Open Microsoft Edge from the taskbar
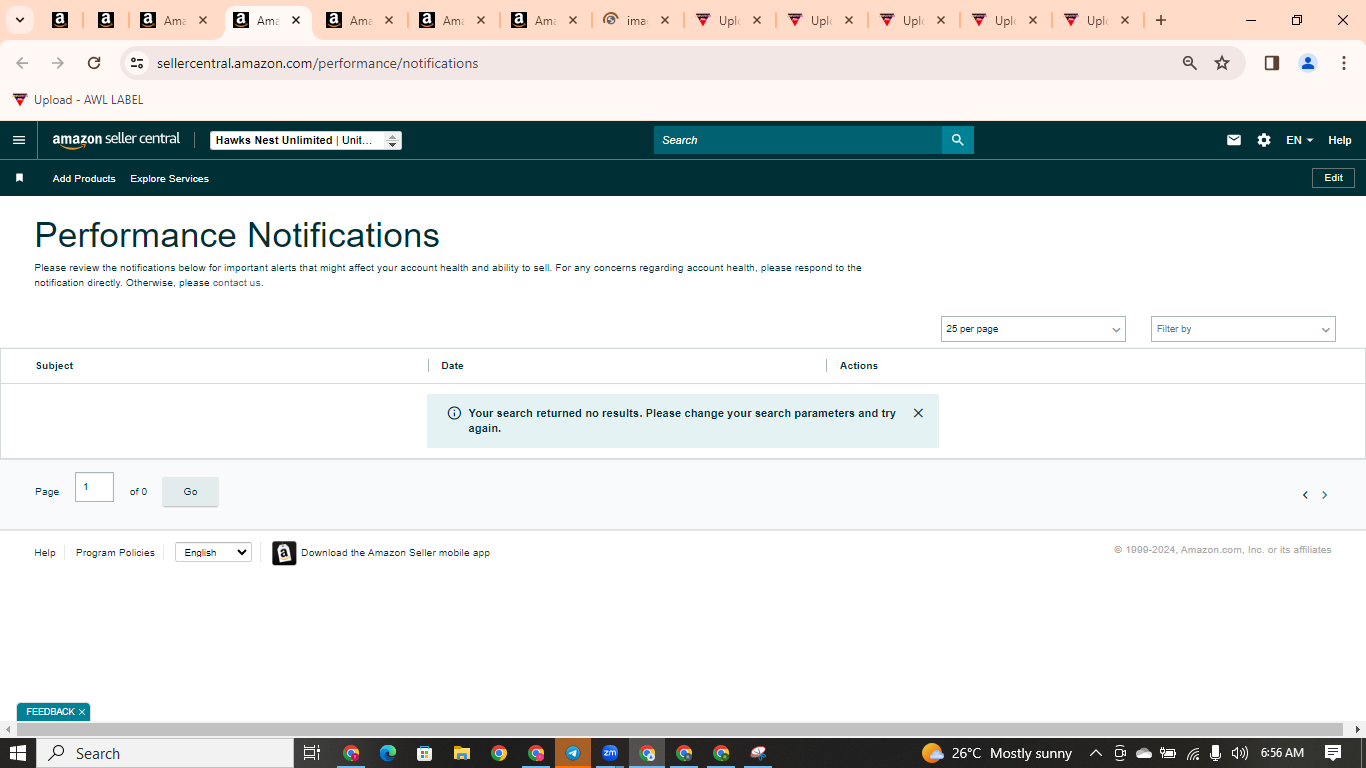This screenshot has height=768, width=1366. [x=388, y=753]
